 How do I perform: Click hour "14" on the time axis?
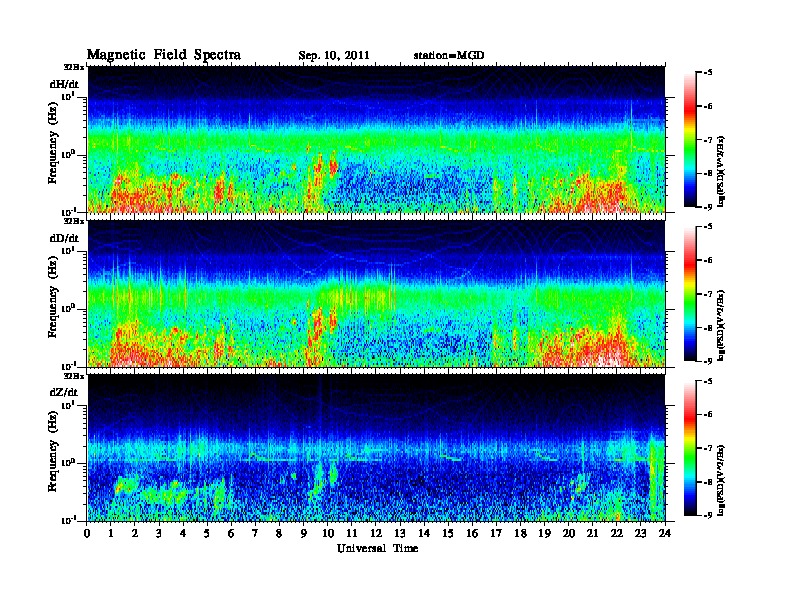click(424, 533)
